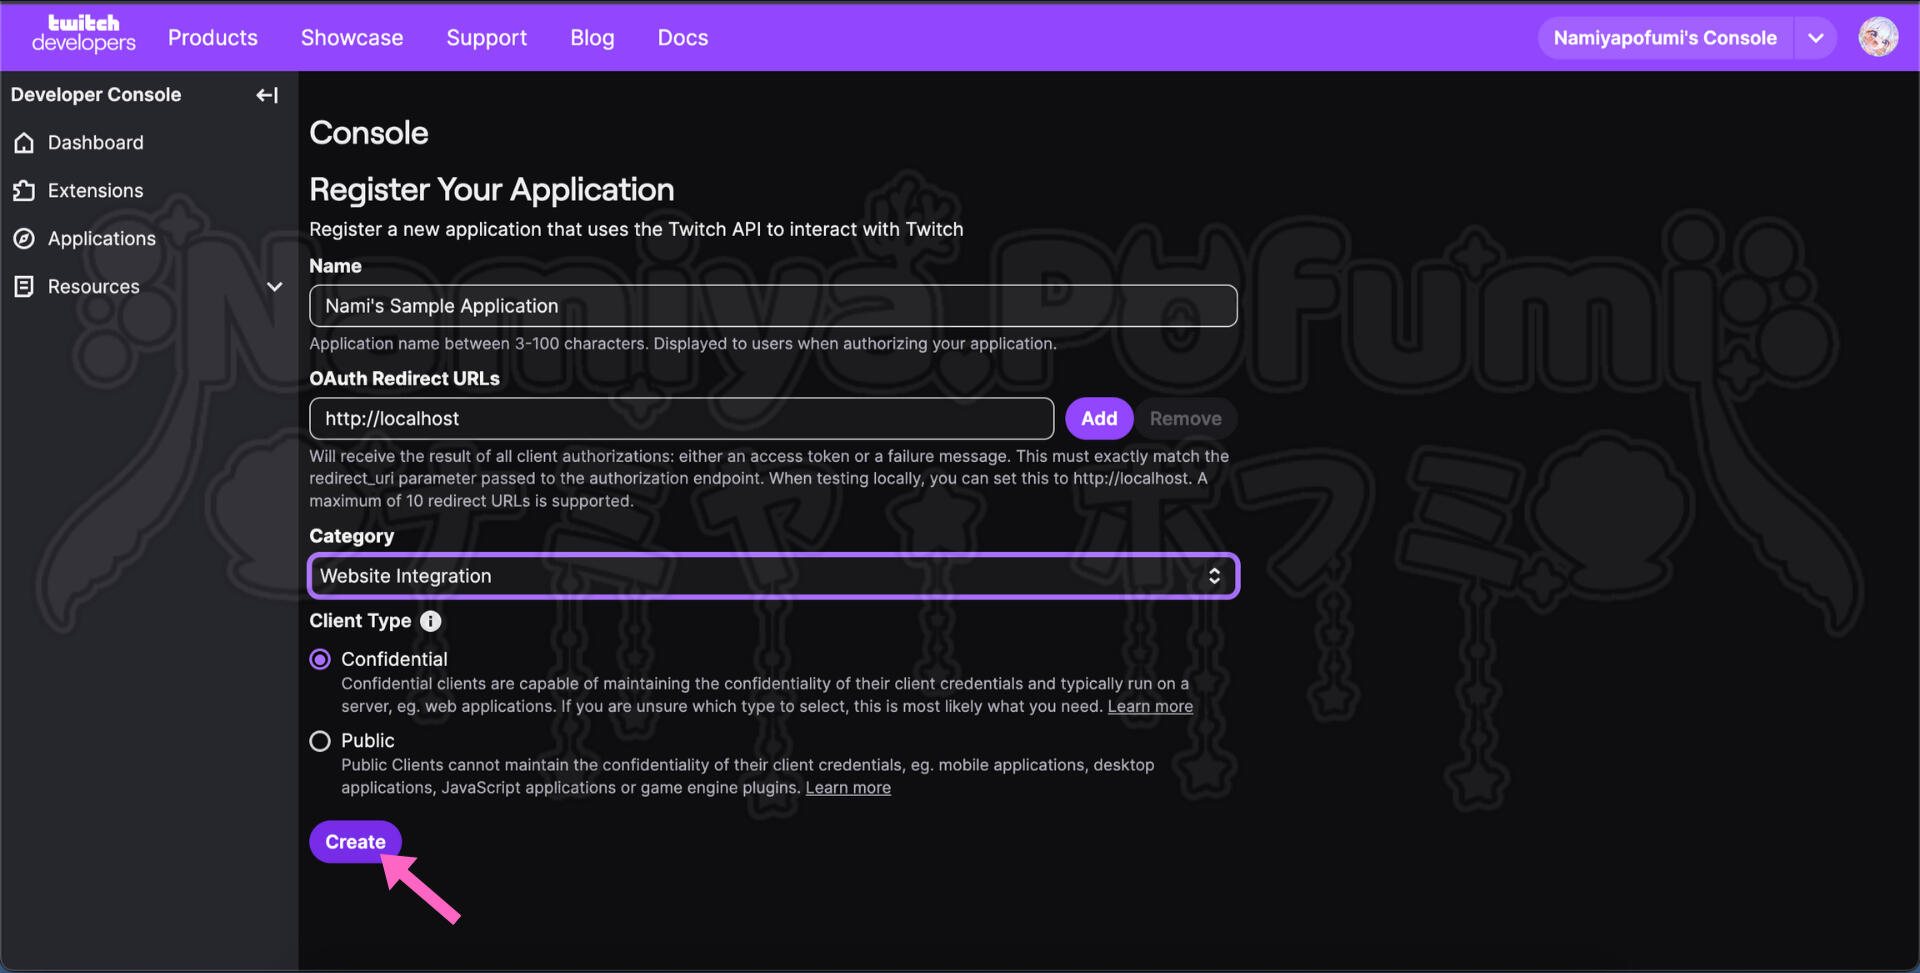The image size is (1920, 973).
Task: Open the console switcher chevron
Action: tap(1815, 38)
